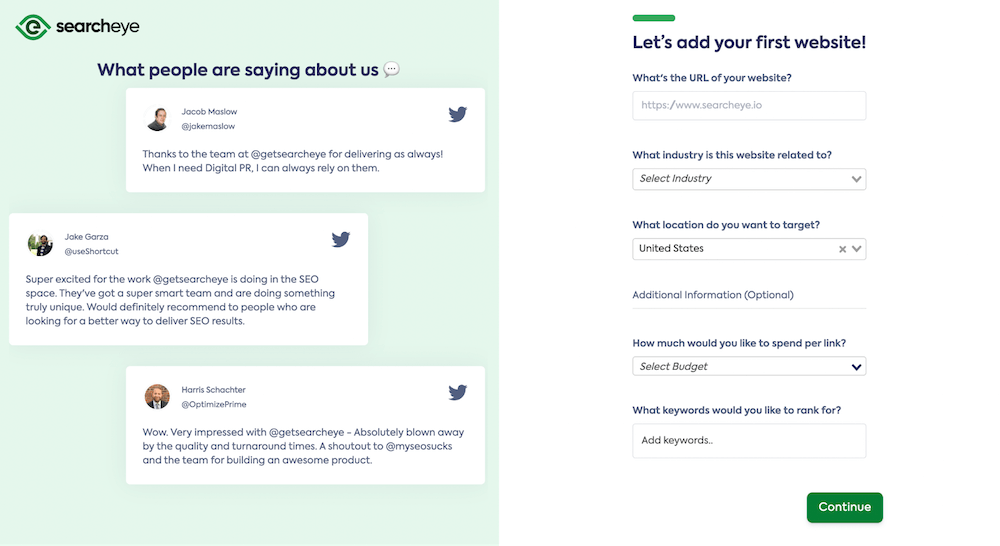
Task: Click the @useShortcut Twitter handle
Action: pos(91,252)
